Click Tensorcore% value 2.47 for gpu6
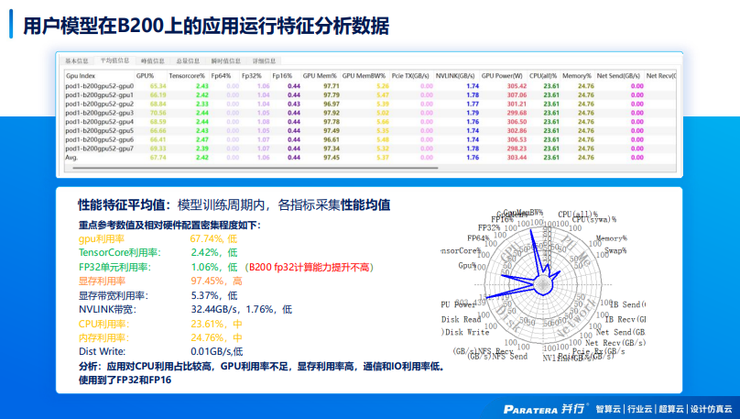 [202, 140]
